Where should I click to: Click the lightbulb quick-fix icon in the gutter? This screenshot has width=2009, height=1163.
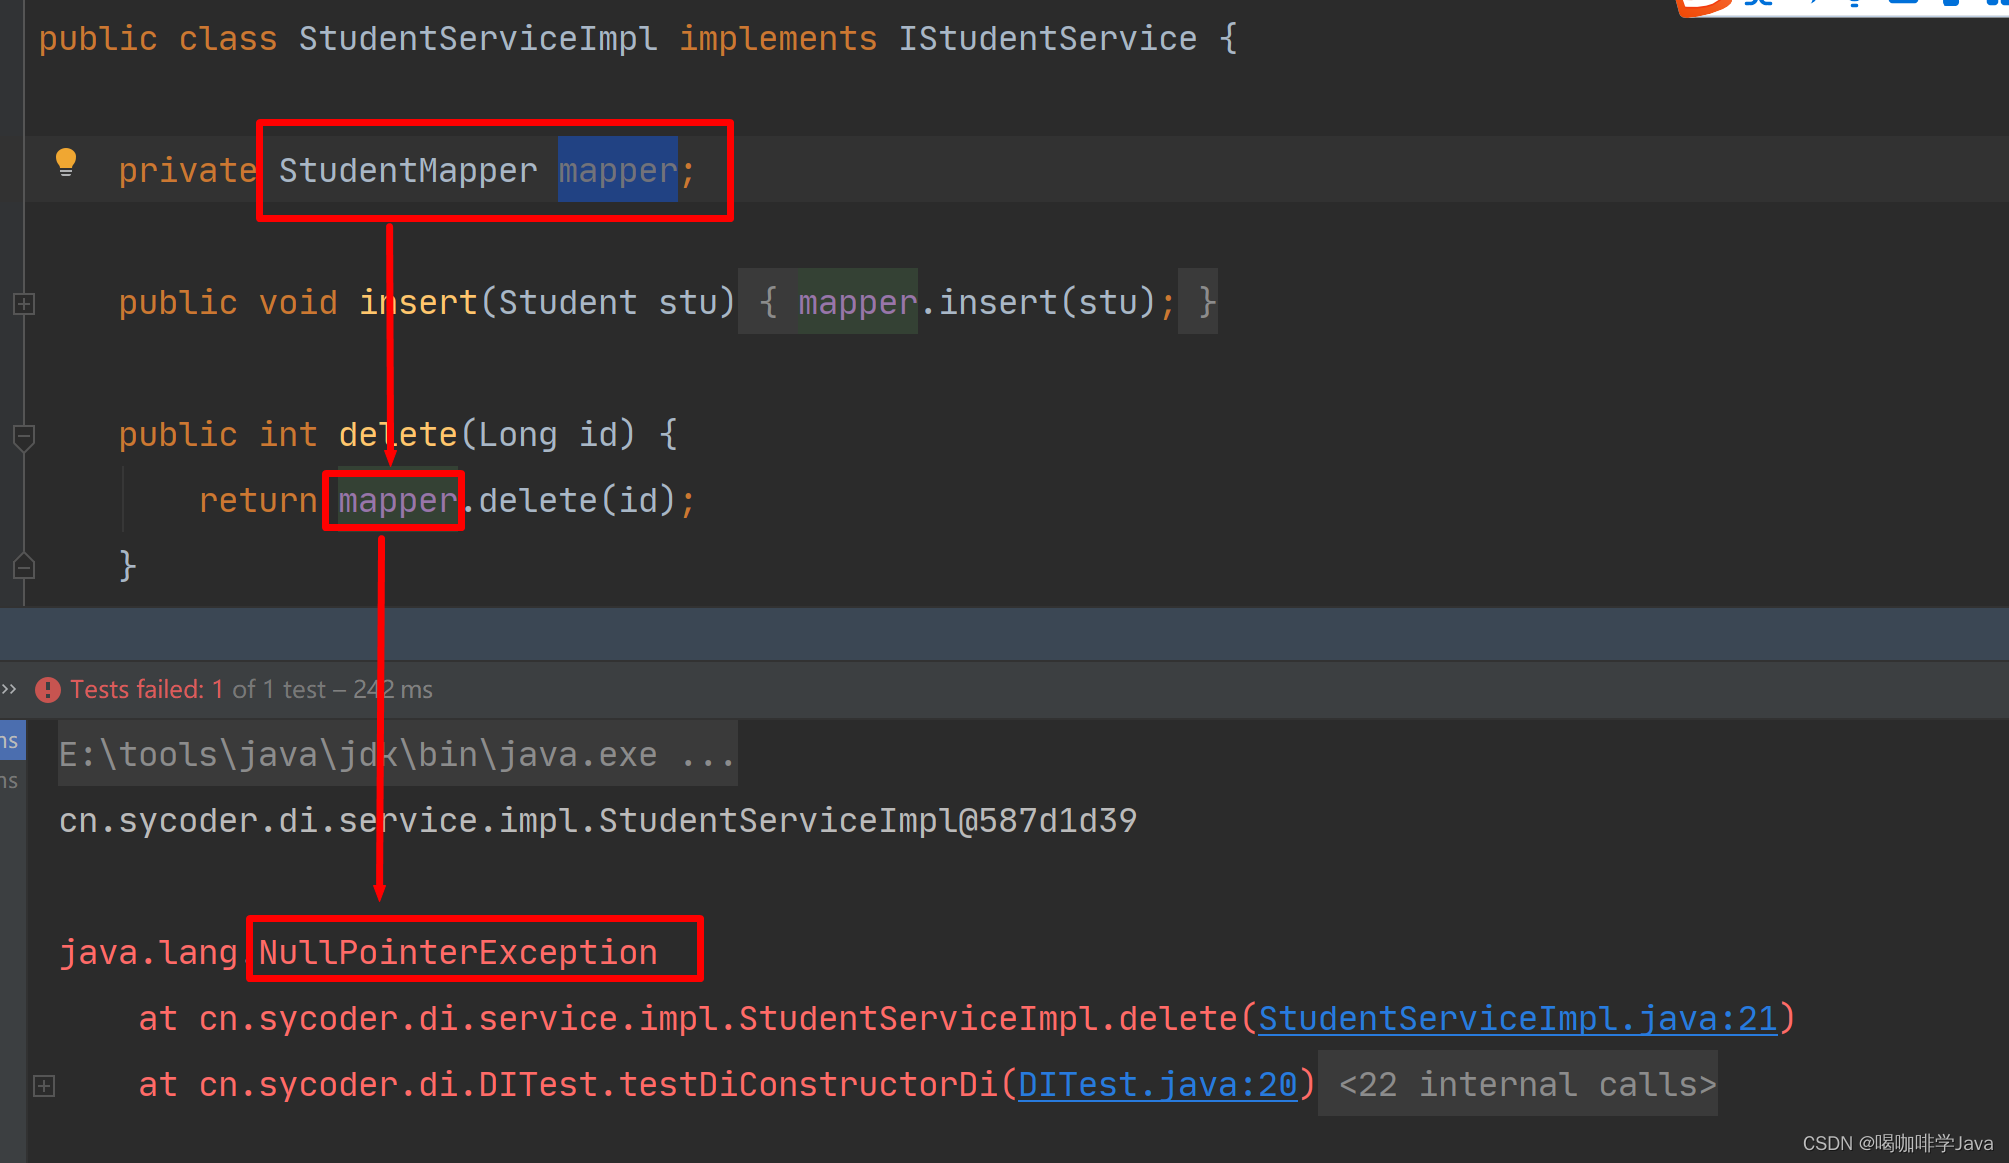point(66,161)
